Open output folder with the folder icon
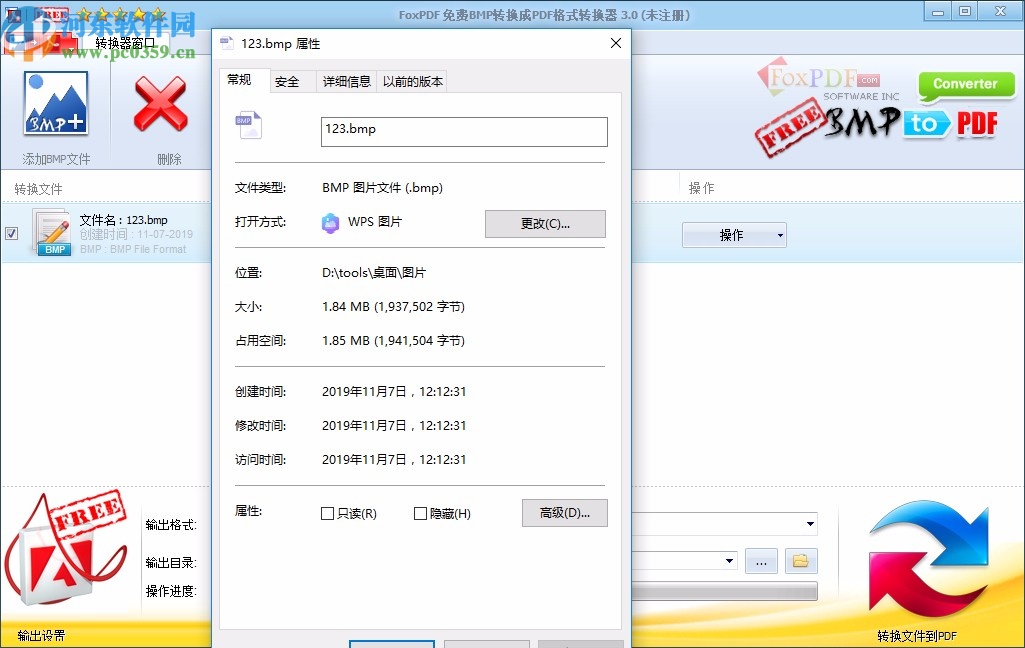 800,561
